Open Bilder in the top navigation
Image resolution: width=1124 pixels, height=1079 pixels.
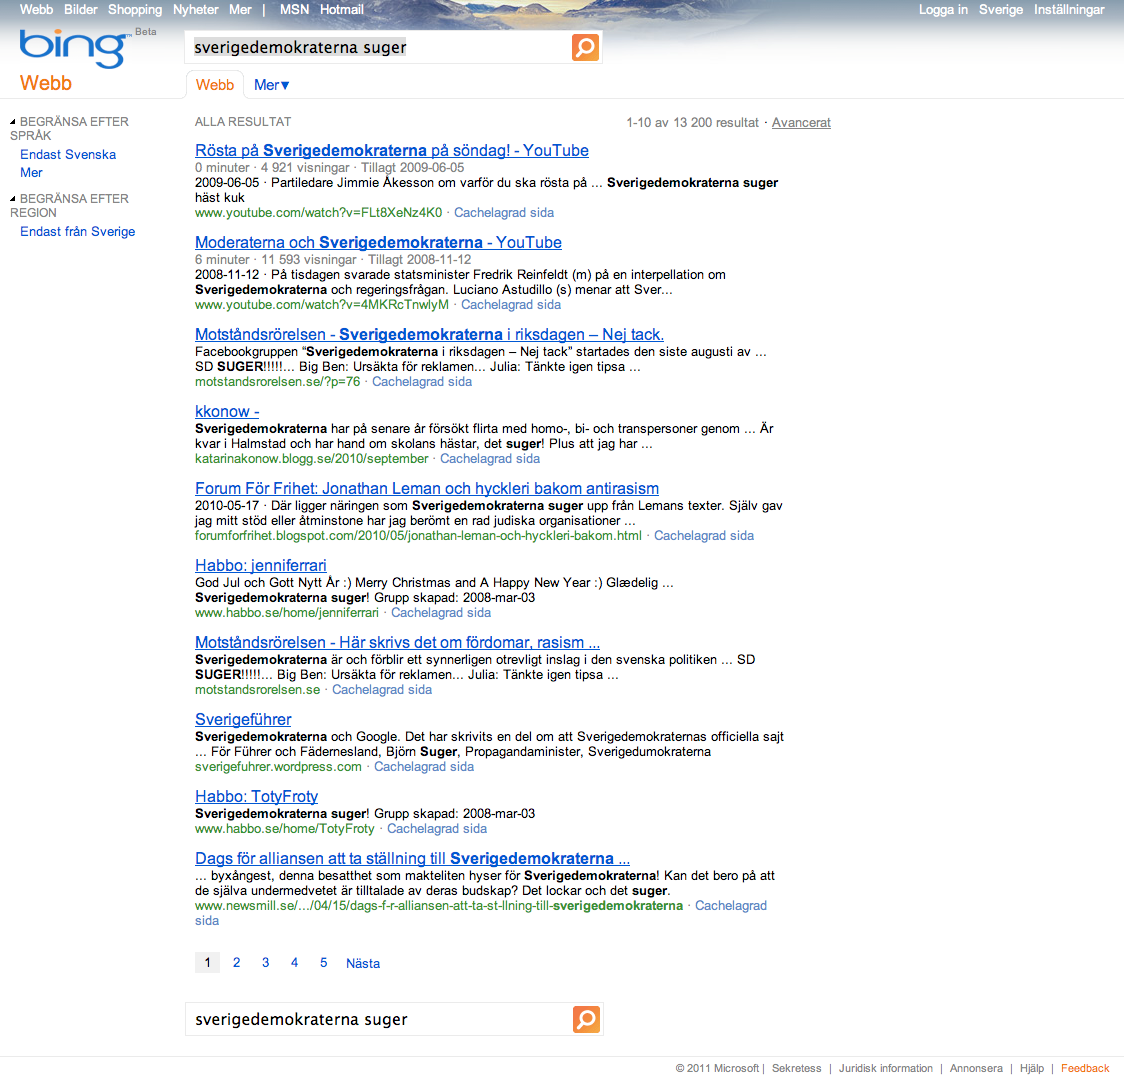pos(80,10)
